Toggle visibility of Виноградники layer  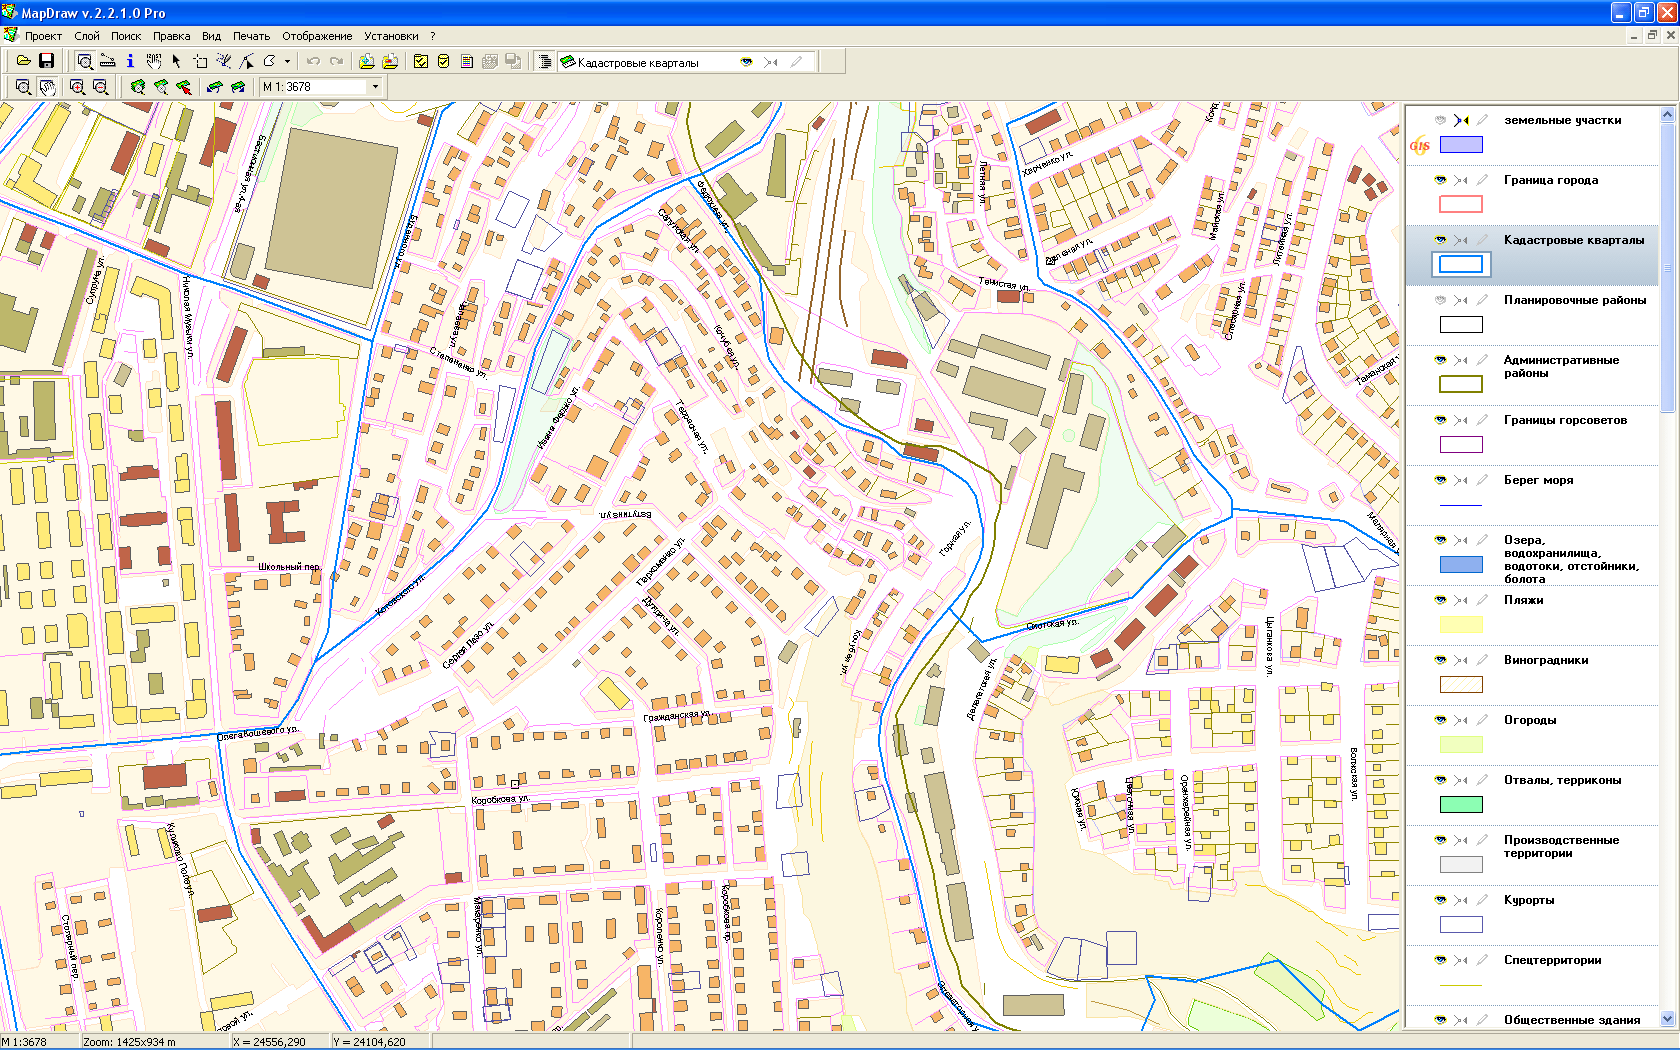(1440, 660)
